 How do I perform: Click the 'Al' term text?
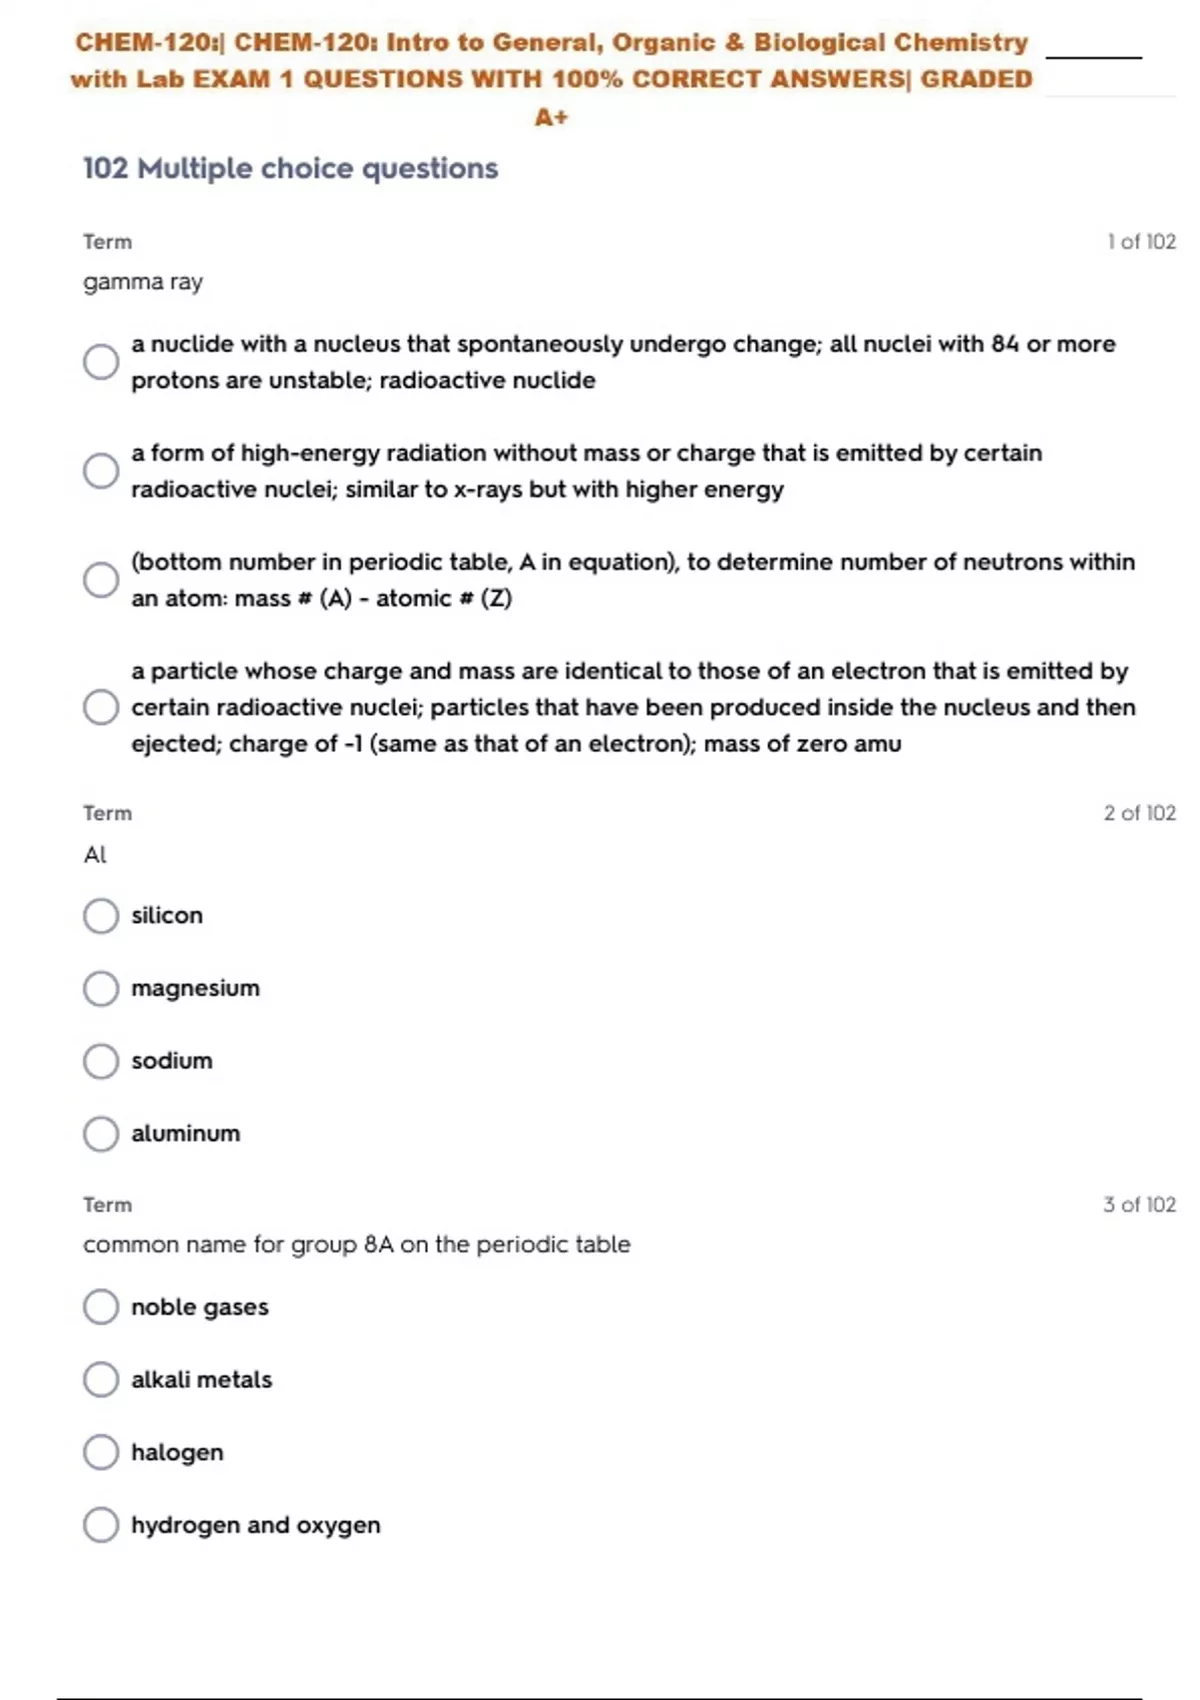95,855
